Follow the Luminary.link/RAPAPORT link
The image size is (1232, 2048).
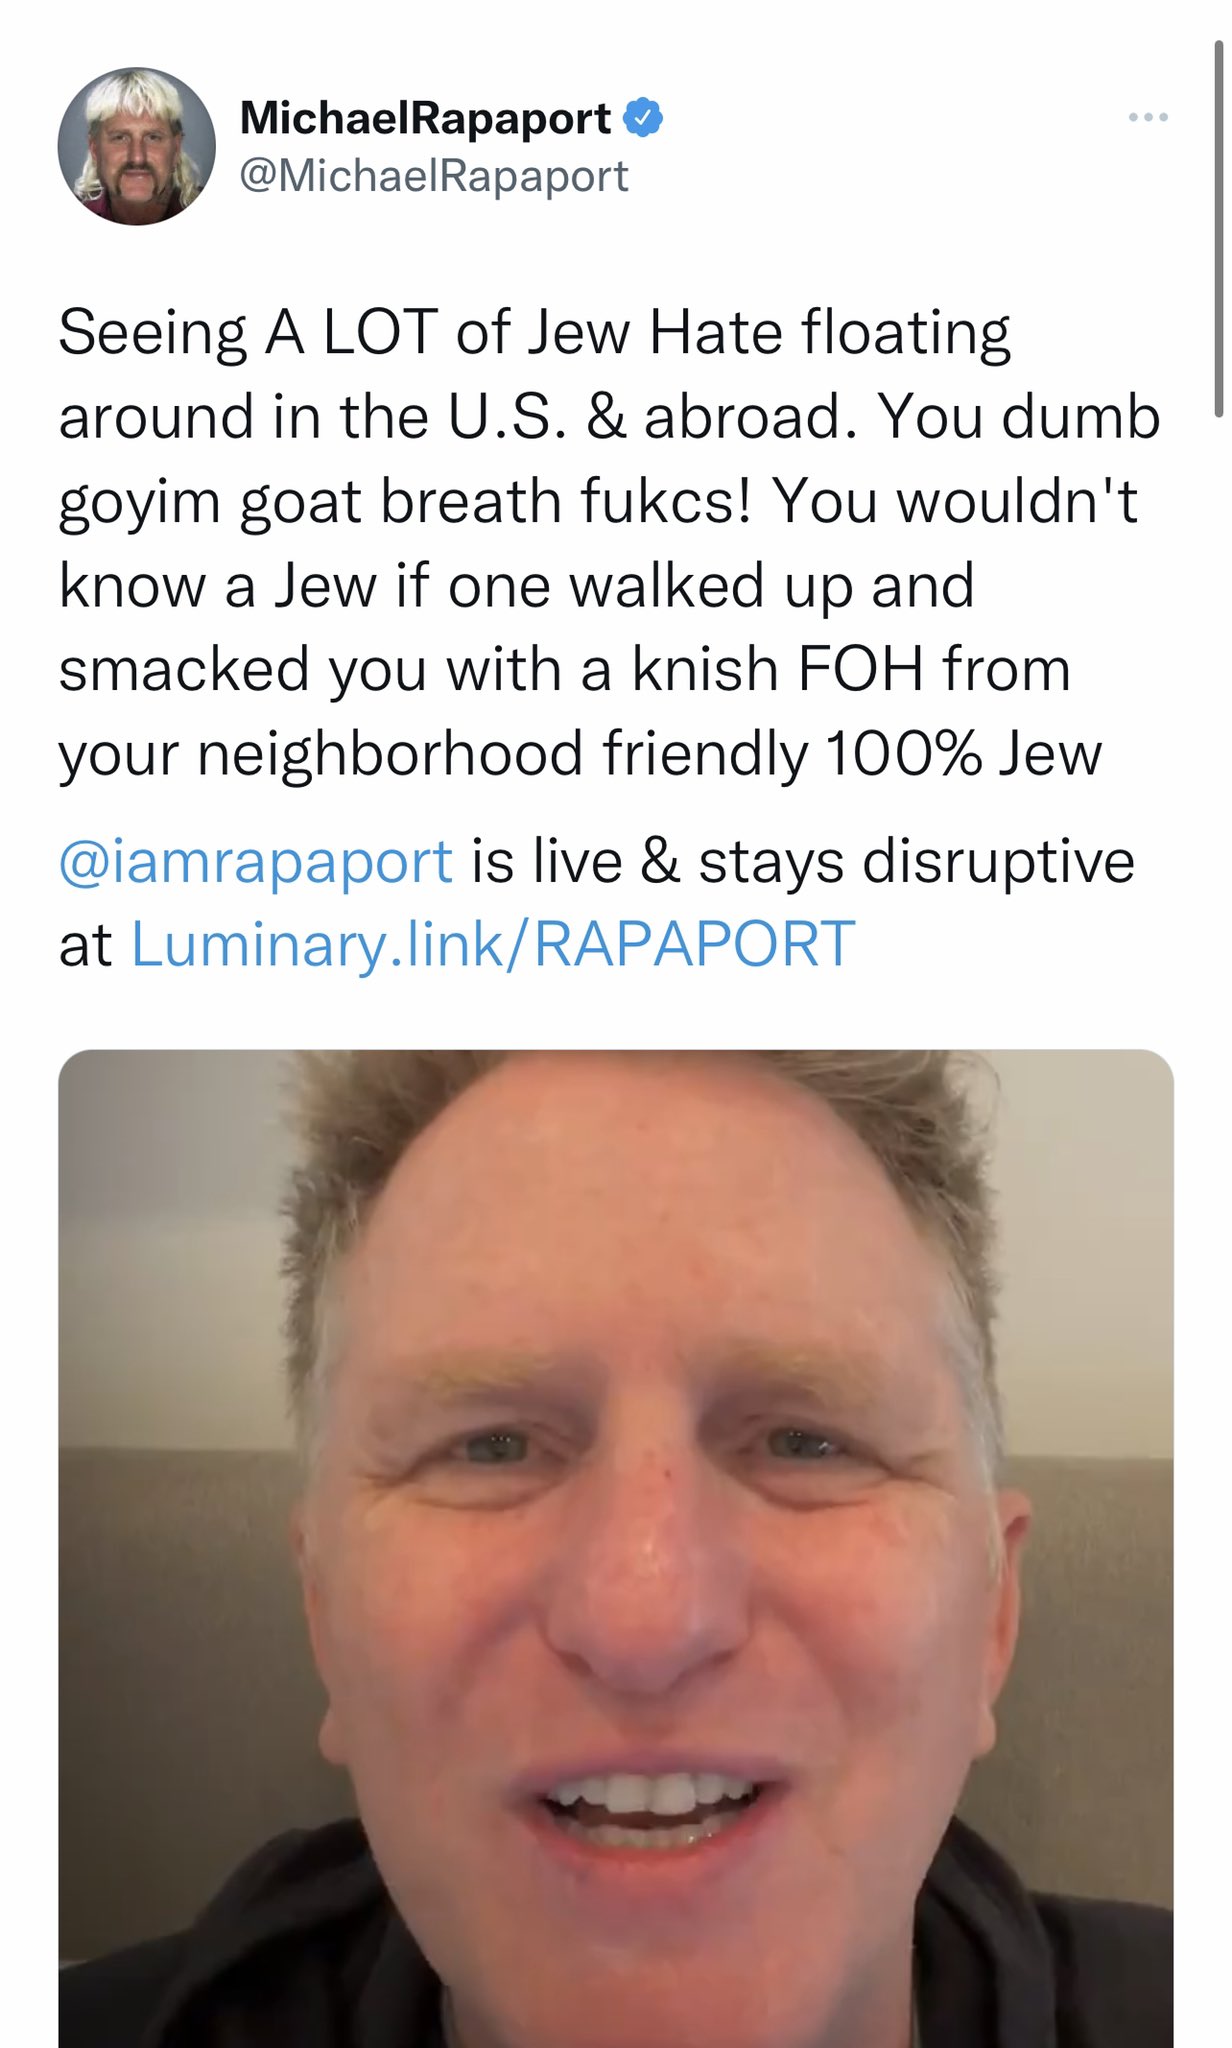point(493,944)
